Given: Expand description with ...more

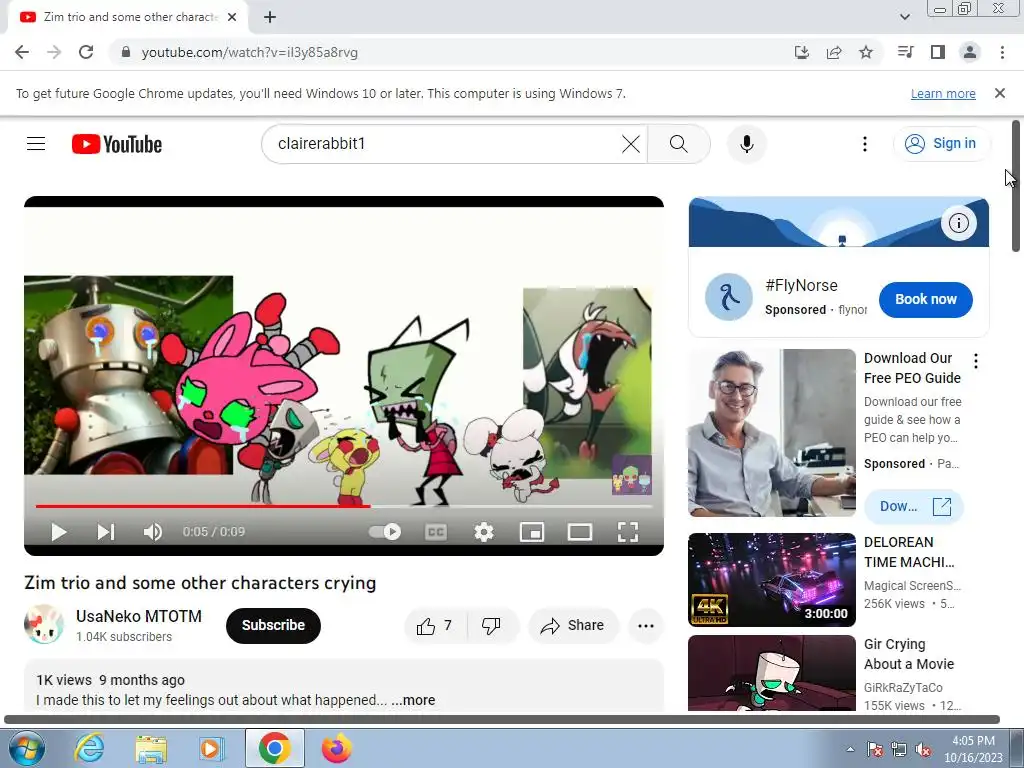Looking at the screenshot, I should click(x=413, y=700).
